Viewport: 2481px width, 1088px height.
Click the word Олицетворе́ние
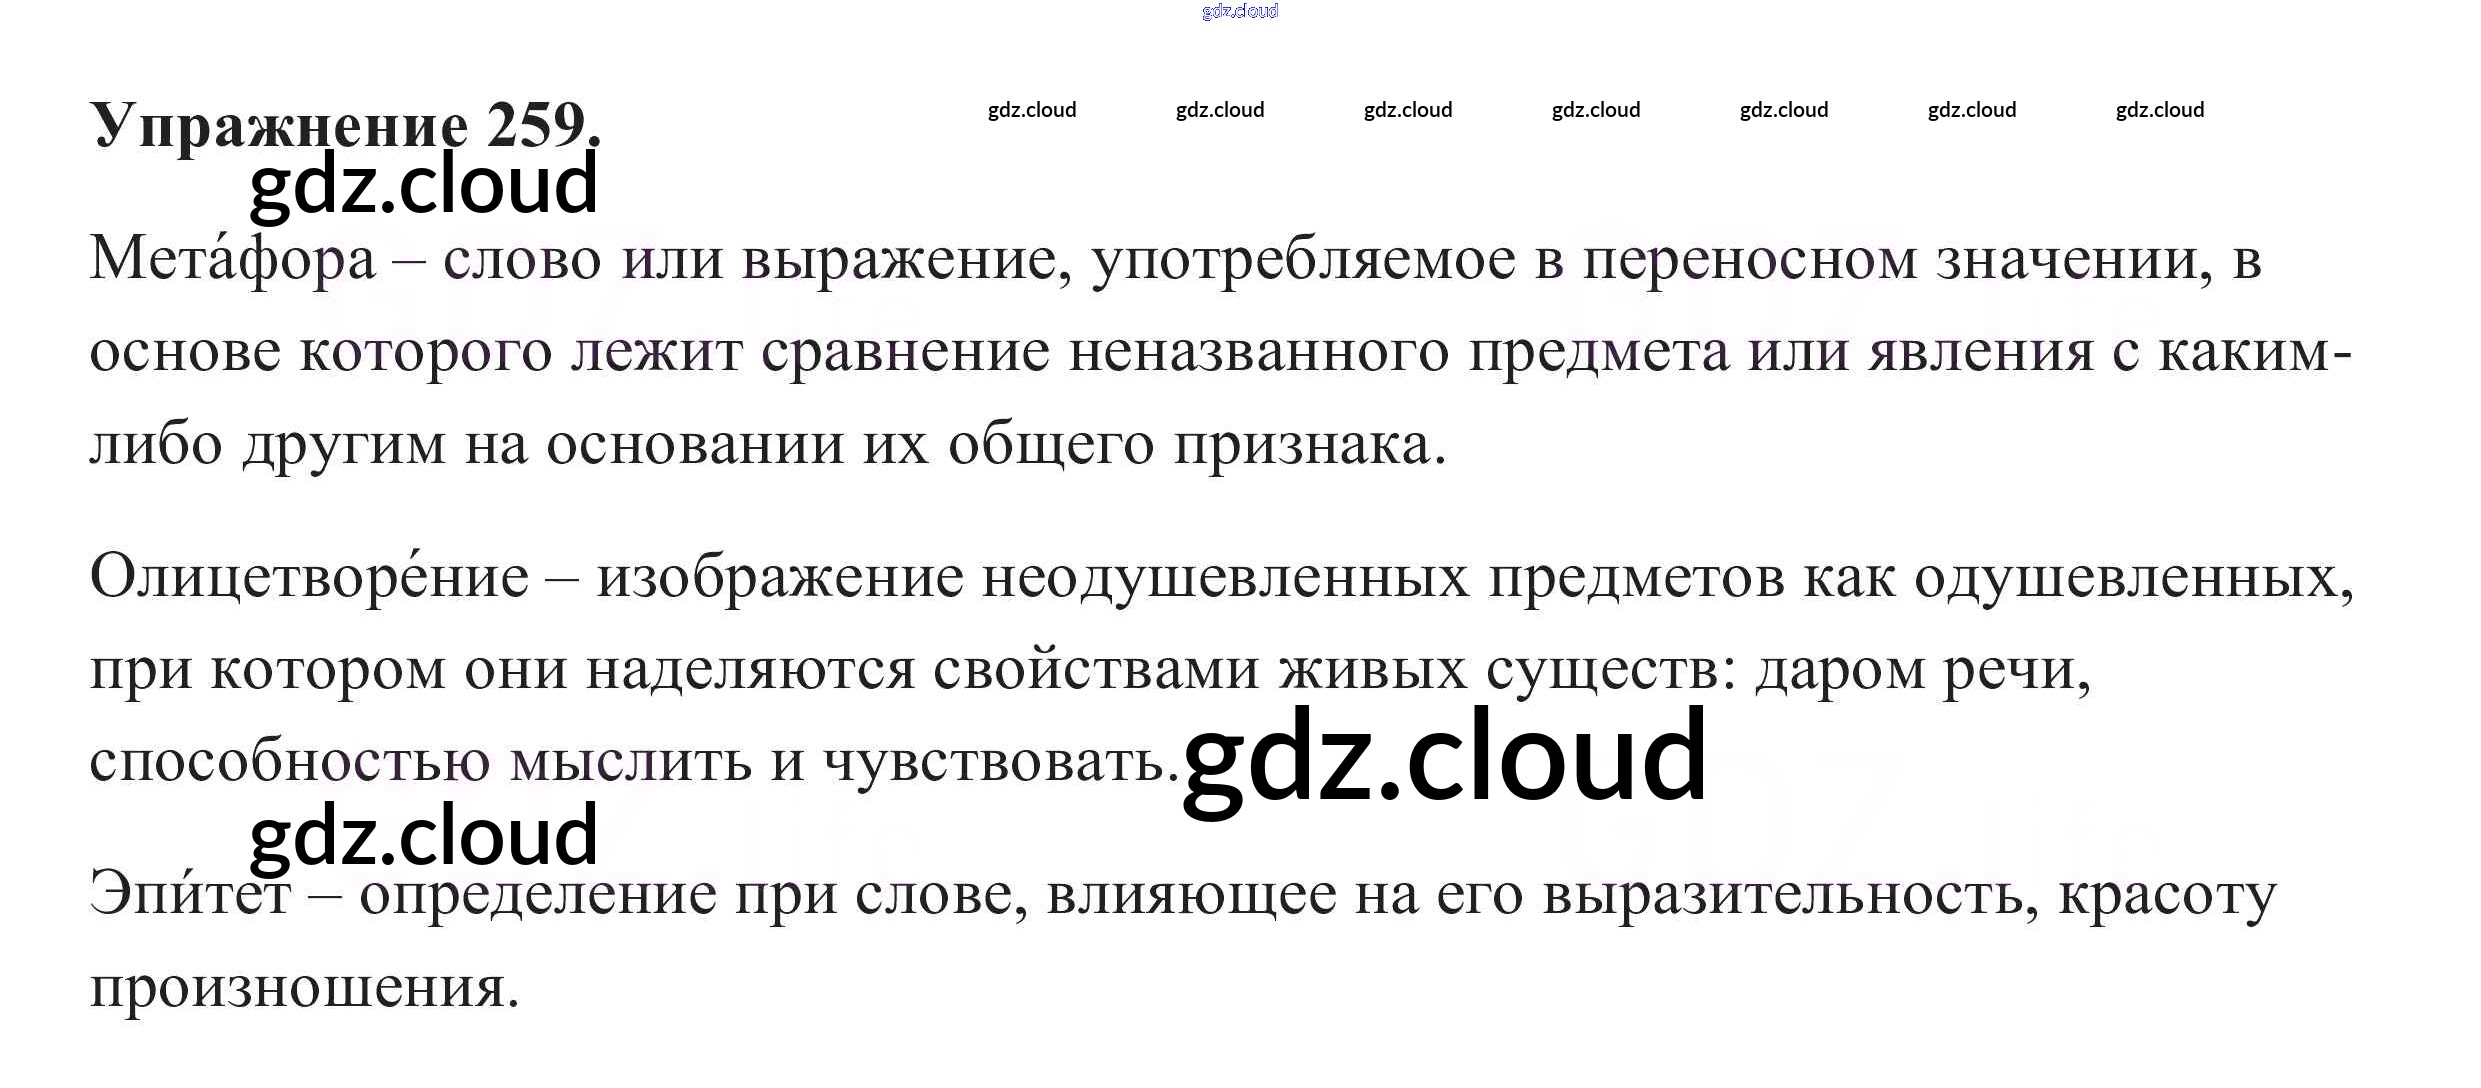[x=309, y=577]
